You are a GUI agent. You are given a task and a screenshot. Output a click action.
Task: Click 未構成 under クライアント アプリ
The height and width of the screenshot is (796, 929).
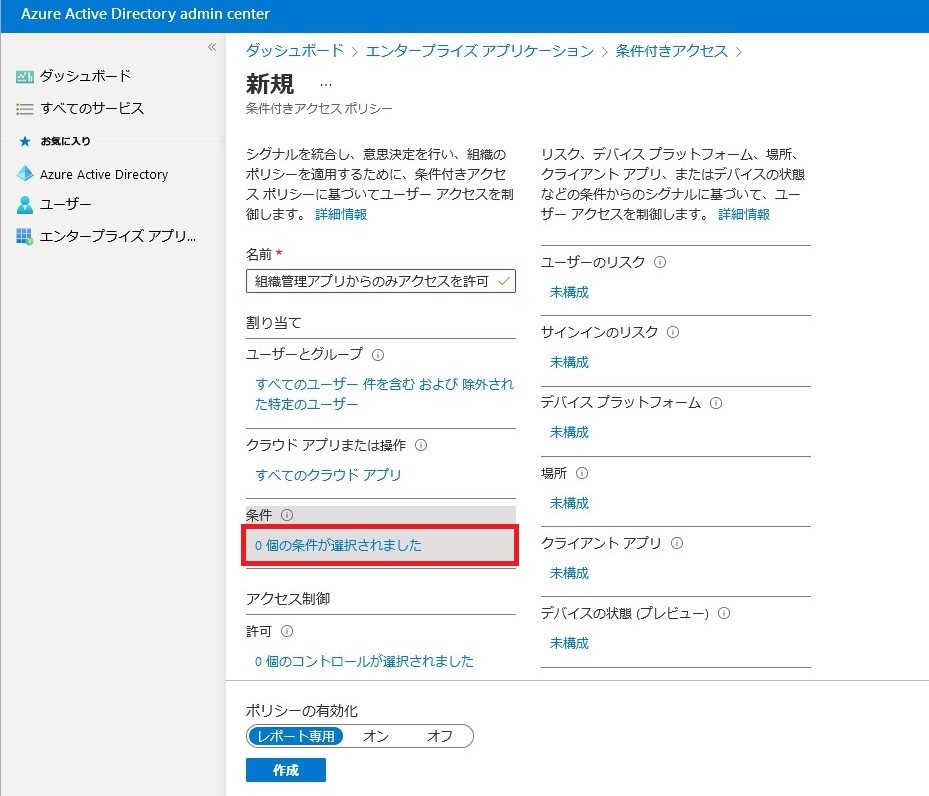coord(569,573)
